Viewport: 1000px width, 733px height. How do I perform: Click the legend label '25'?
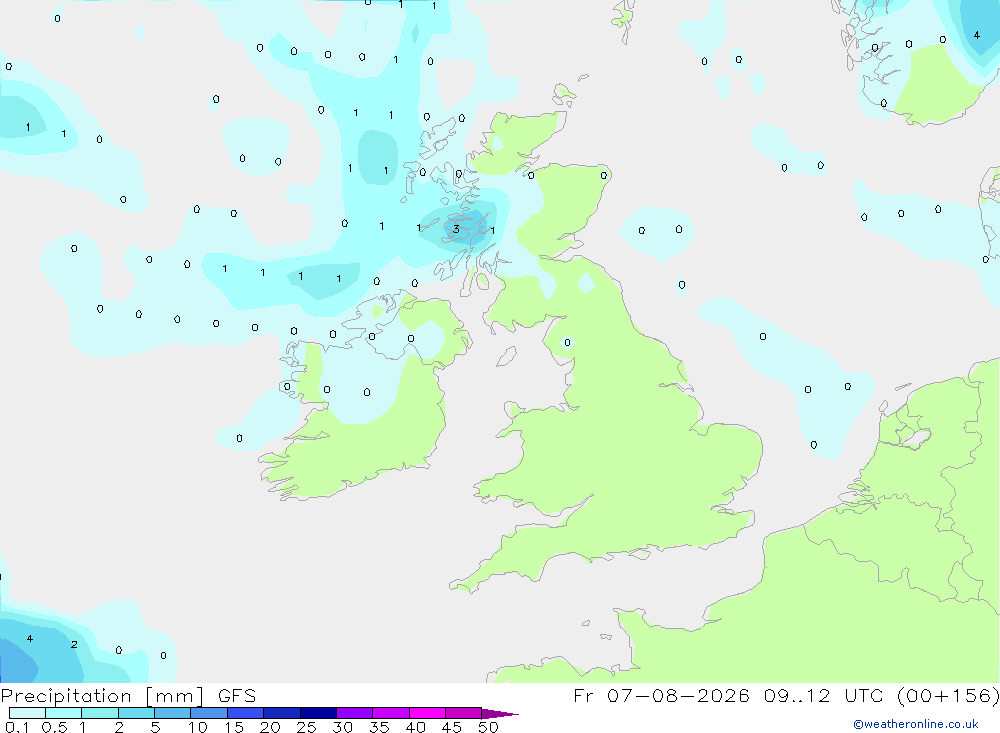pos(306,727)
